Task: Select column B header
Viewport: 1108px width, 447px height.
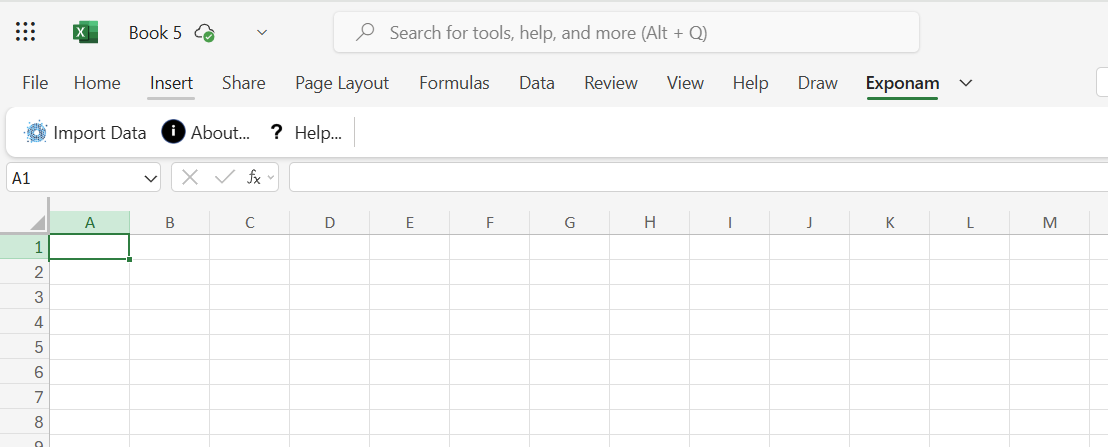Action: [x=170, y=223]
